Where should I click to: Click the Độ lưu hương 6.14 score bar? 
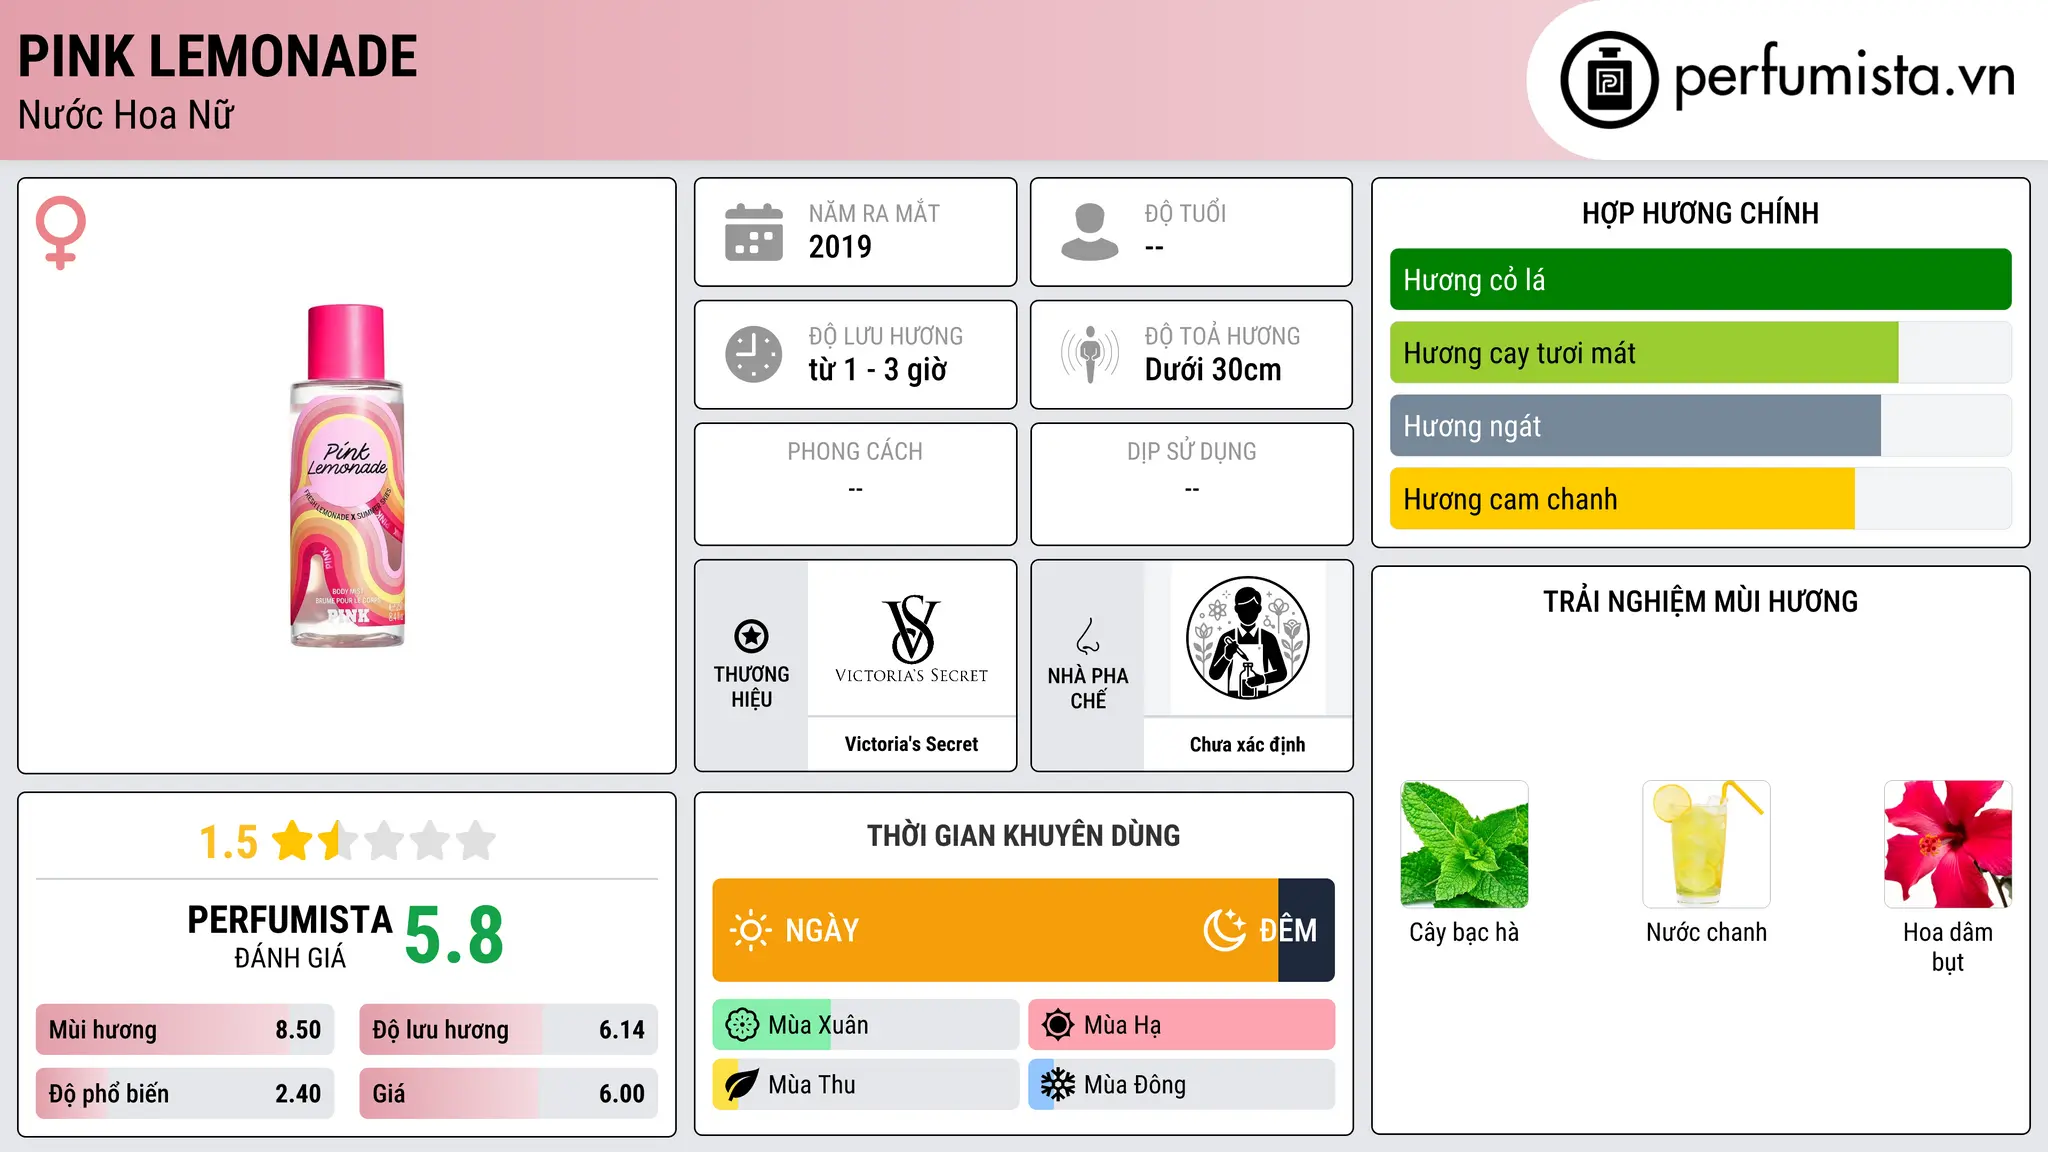(x=509, y=1030)
